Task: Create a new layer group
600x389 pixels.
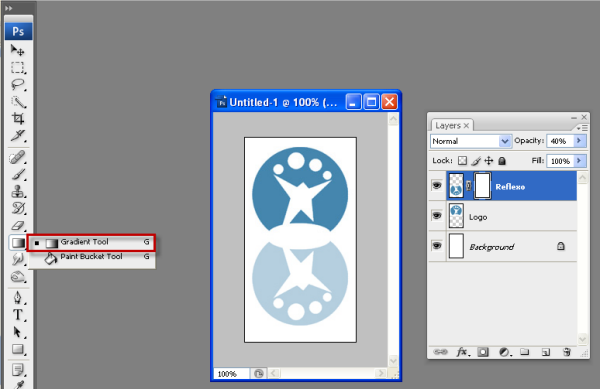Action: coord(525,352)
